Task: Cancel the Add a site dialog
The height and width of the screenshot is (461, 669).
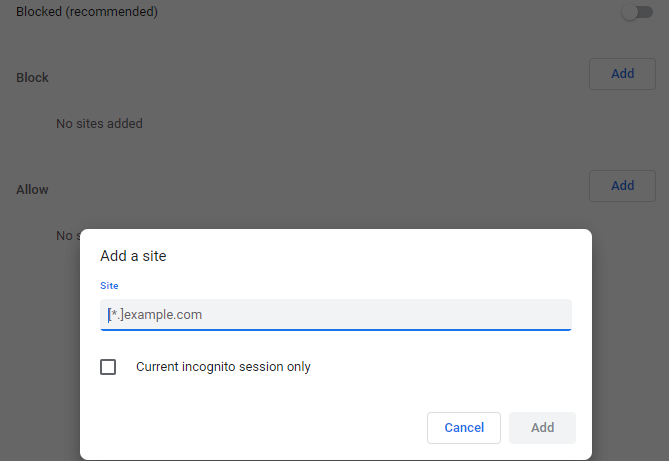Action: pos(464,428)
